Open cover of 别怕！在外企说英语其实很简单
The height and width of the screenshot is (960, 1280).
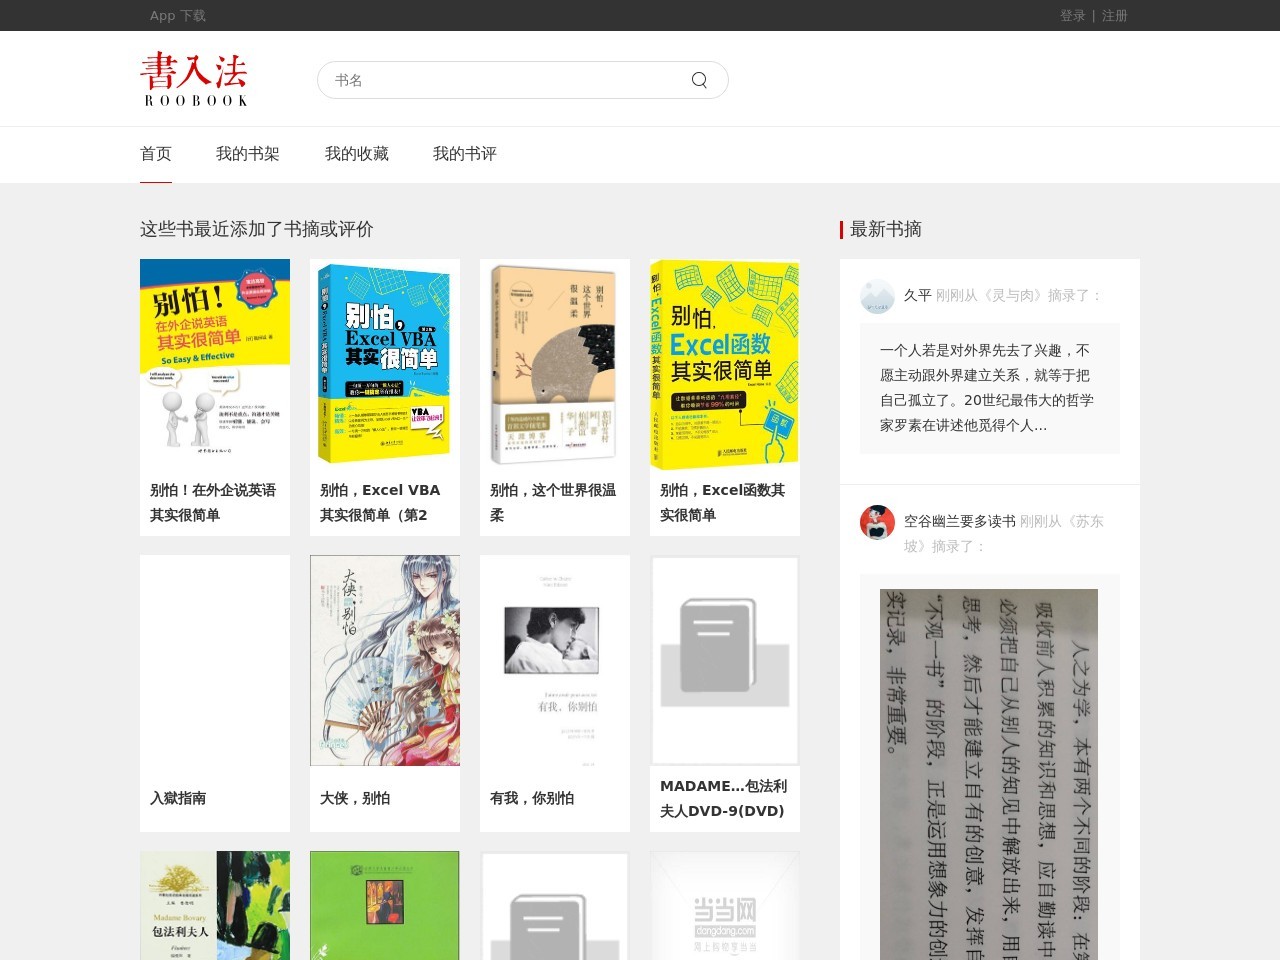tap(215, 365)
